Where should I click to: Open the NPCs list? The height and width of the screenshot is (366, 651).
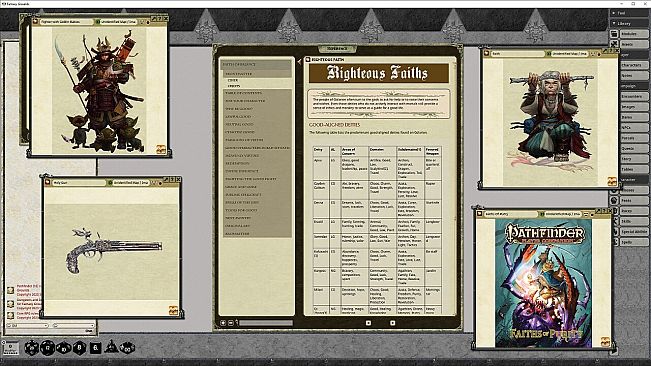coord(634,127)
